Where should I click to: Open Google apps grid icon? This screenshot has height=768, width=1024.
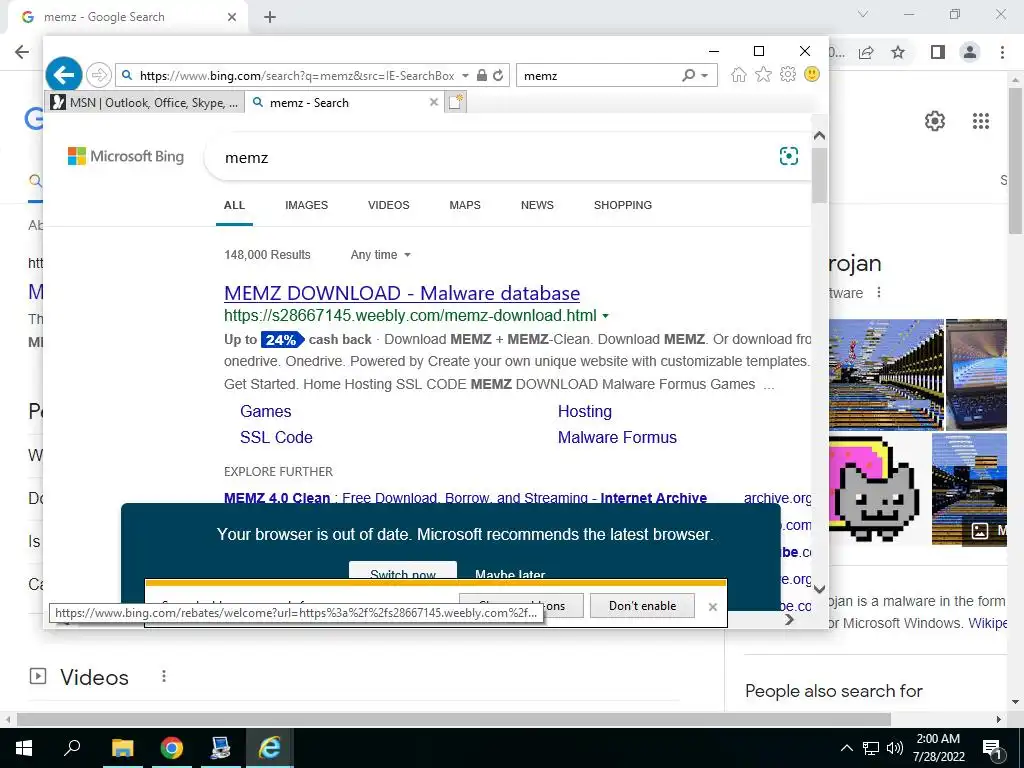[981, 121]
